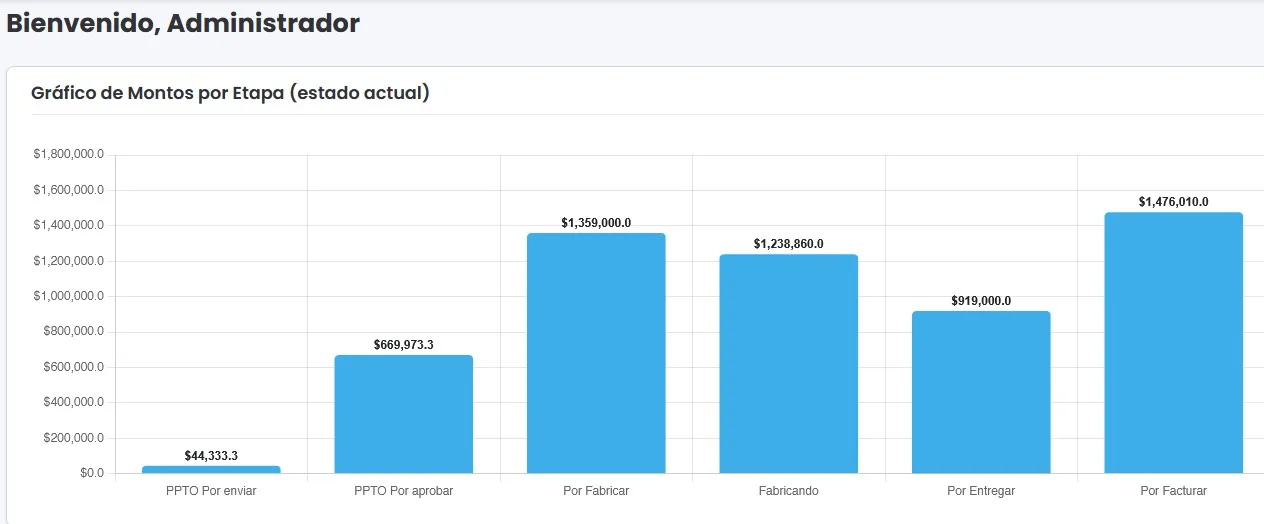The width and height of the screenshot is (1264, 524).
Task: Click the 'Bienvenido, Administrador' heading
Action: (183, 24)
